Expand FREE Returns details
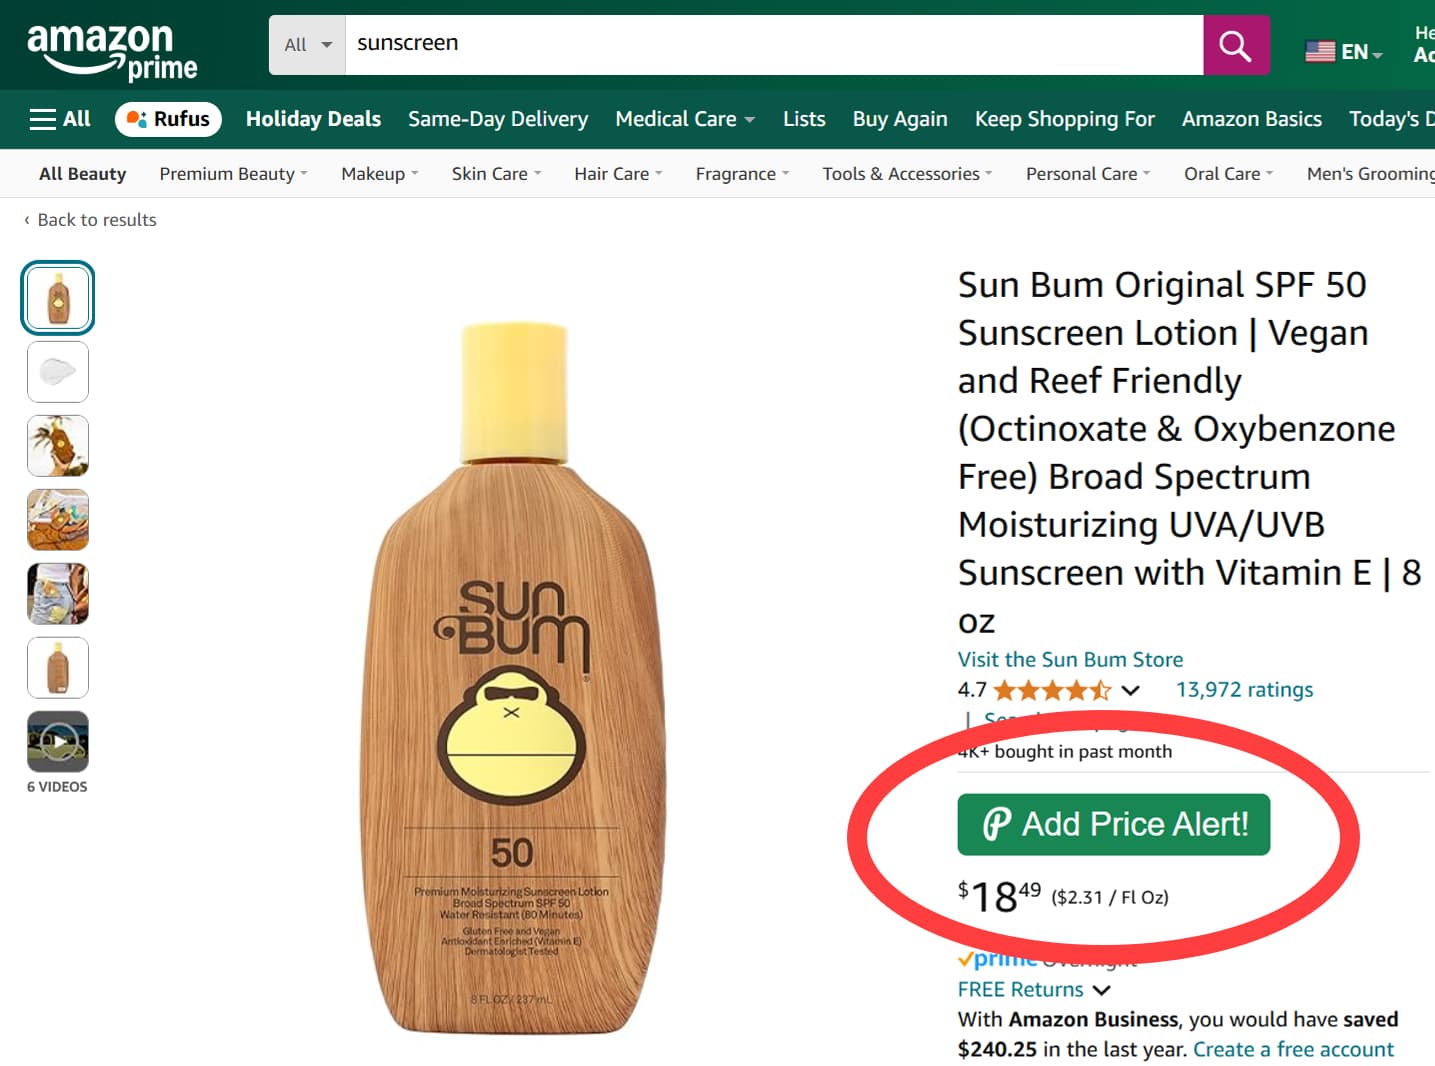Screen dimensions: 1435x1066 click(x=1034, y=989)
